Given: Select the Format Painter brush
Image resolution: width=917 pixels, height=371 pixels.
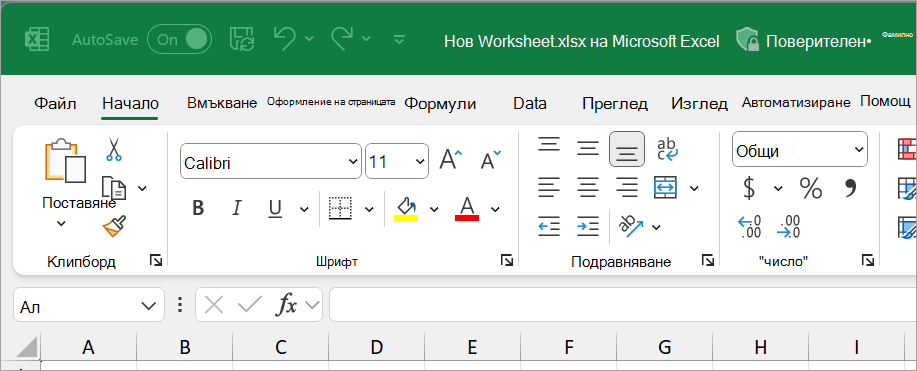Looking at the screenshot, I should click(x=114, y=226).
